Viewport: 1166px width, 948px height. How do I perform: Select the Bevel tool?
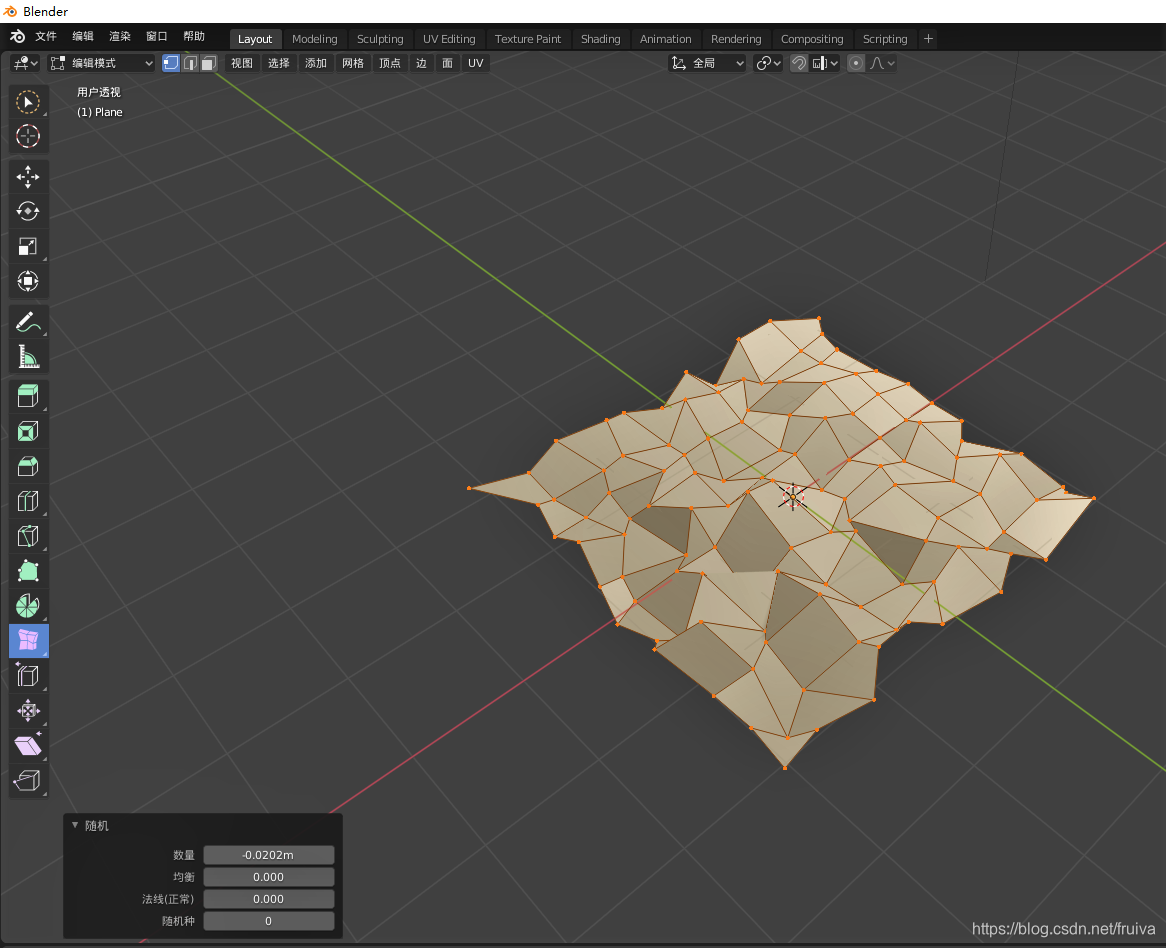(28, 466)
